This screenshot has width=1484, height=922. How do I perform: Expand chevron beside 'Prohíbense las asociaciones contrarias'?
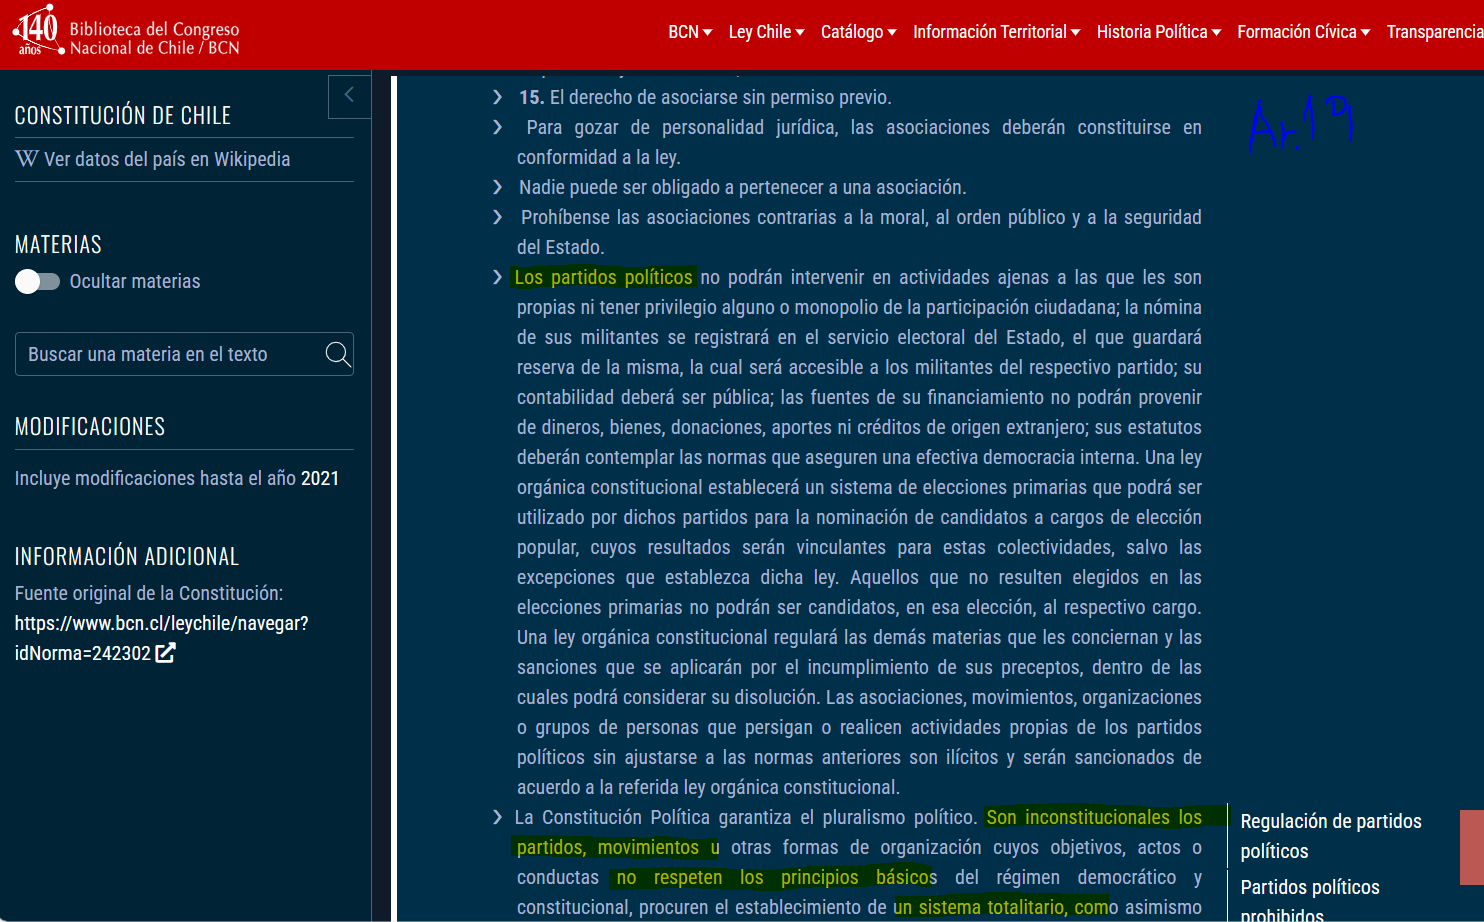[498, 217]
